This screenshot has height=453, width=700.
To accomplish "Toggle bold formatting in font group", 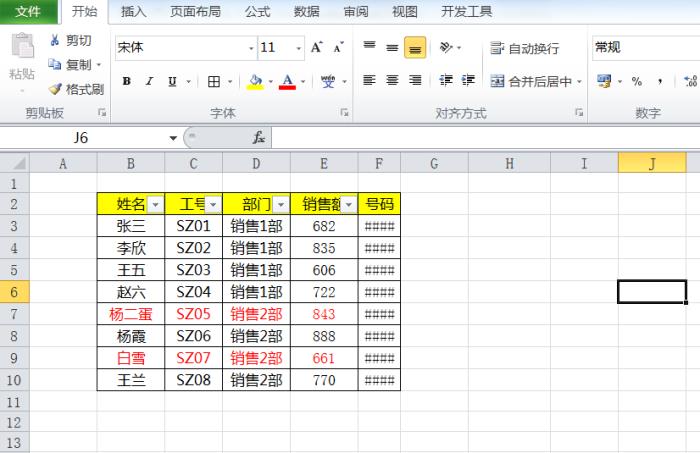I will tap(126, 82).
